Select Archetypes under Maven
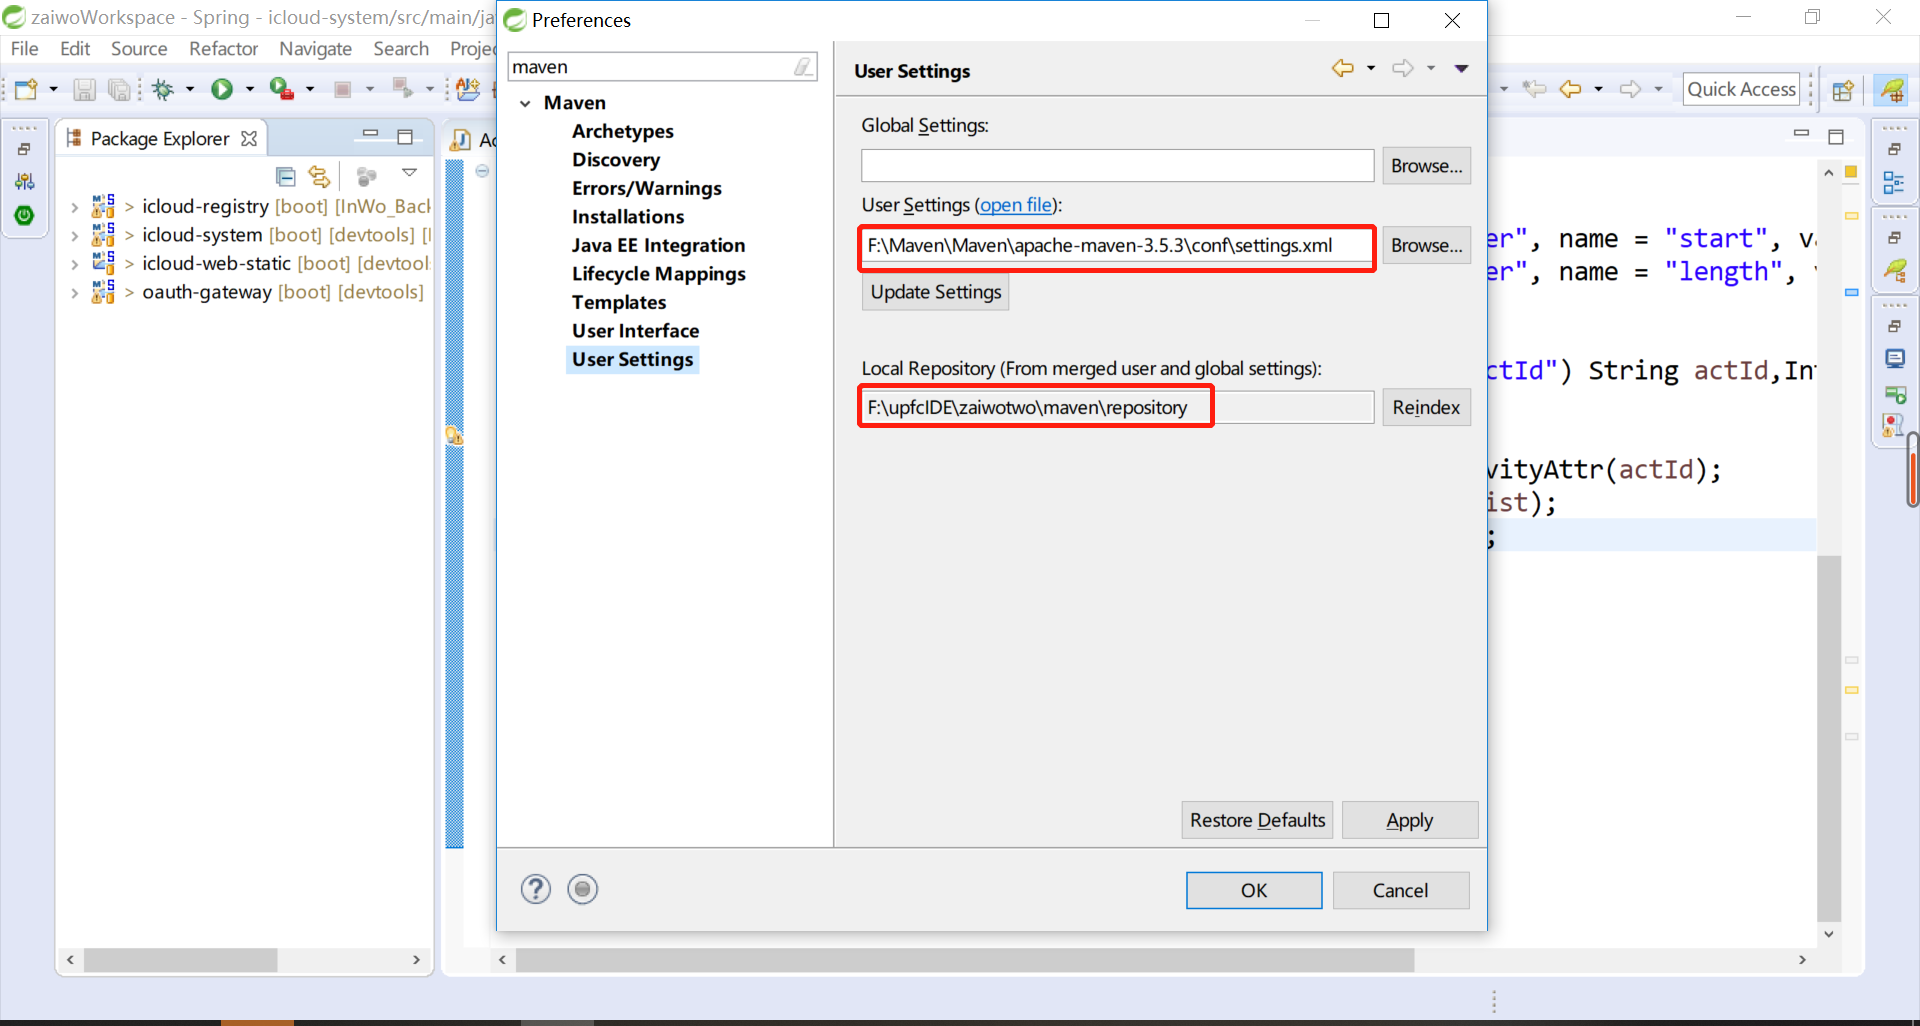 click(x=622, y=131)
